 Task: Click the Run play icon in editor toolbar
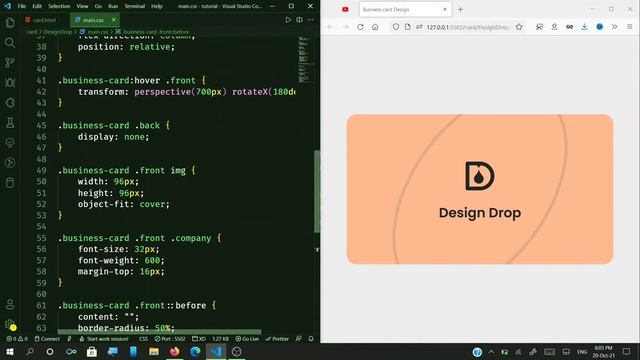[x=288, y=20]
